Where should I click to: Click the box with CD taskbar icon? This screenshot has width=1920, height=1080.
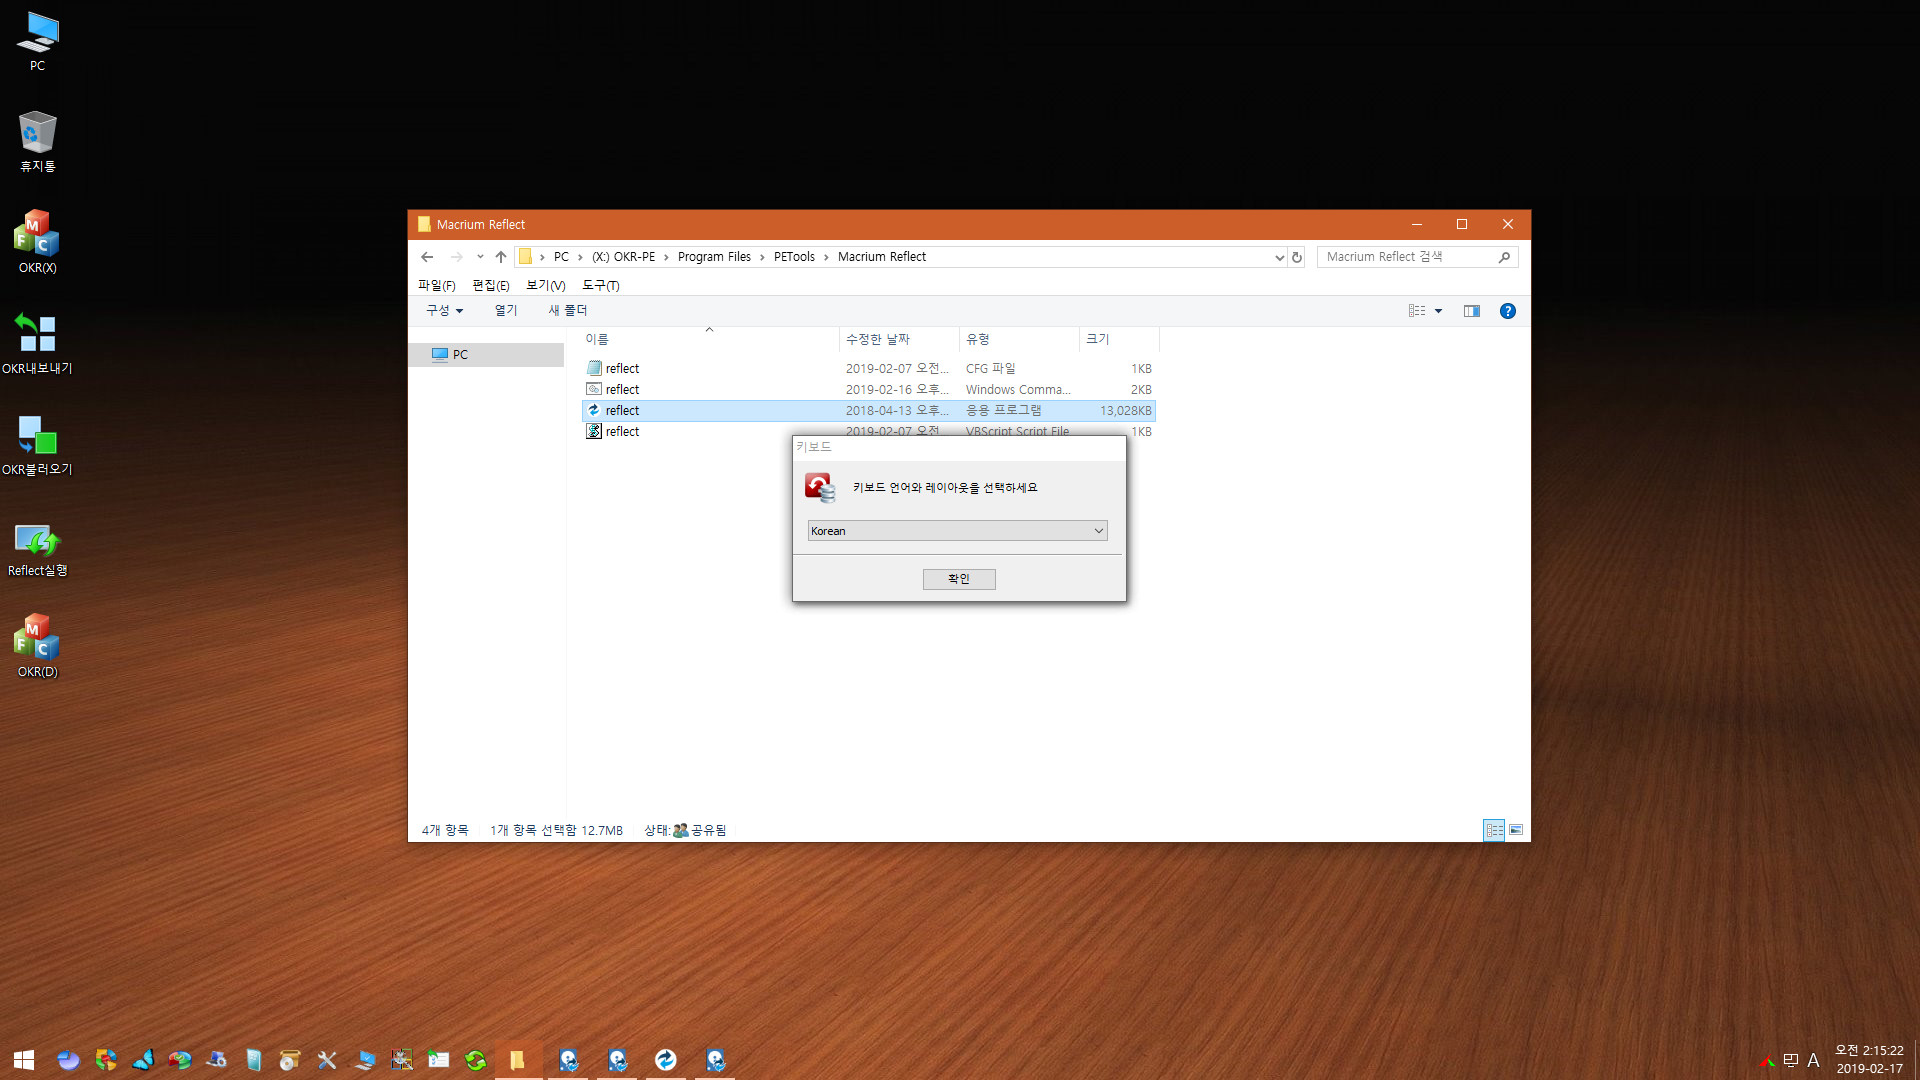[290, 1060]
